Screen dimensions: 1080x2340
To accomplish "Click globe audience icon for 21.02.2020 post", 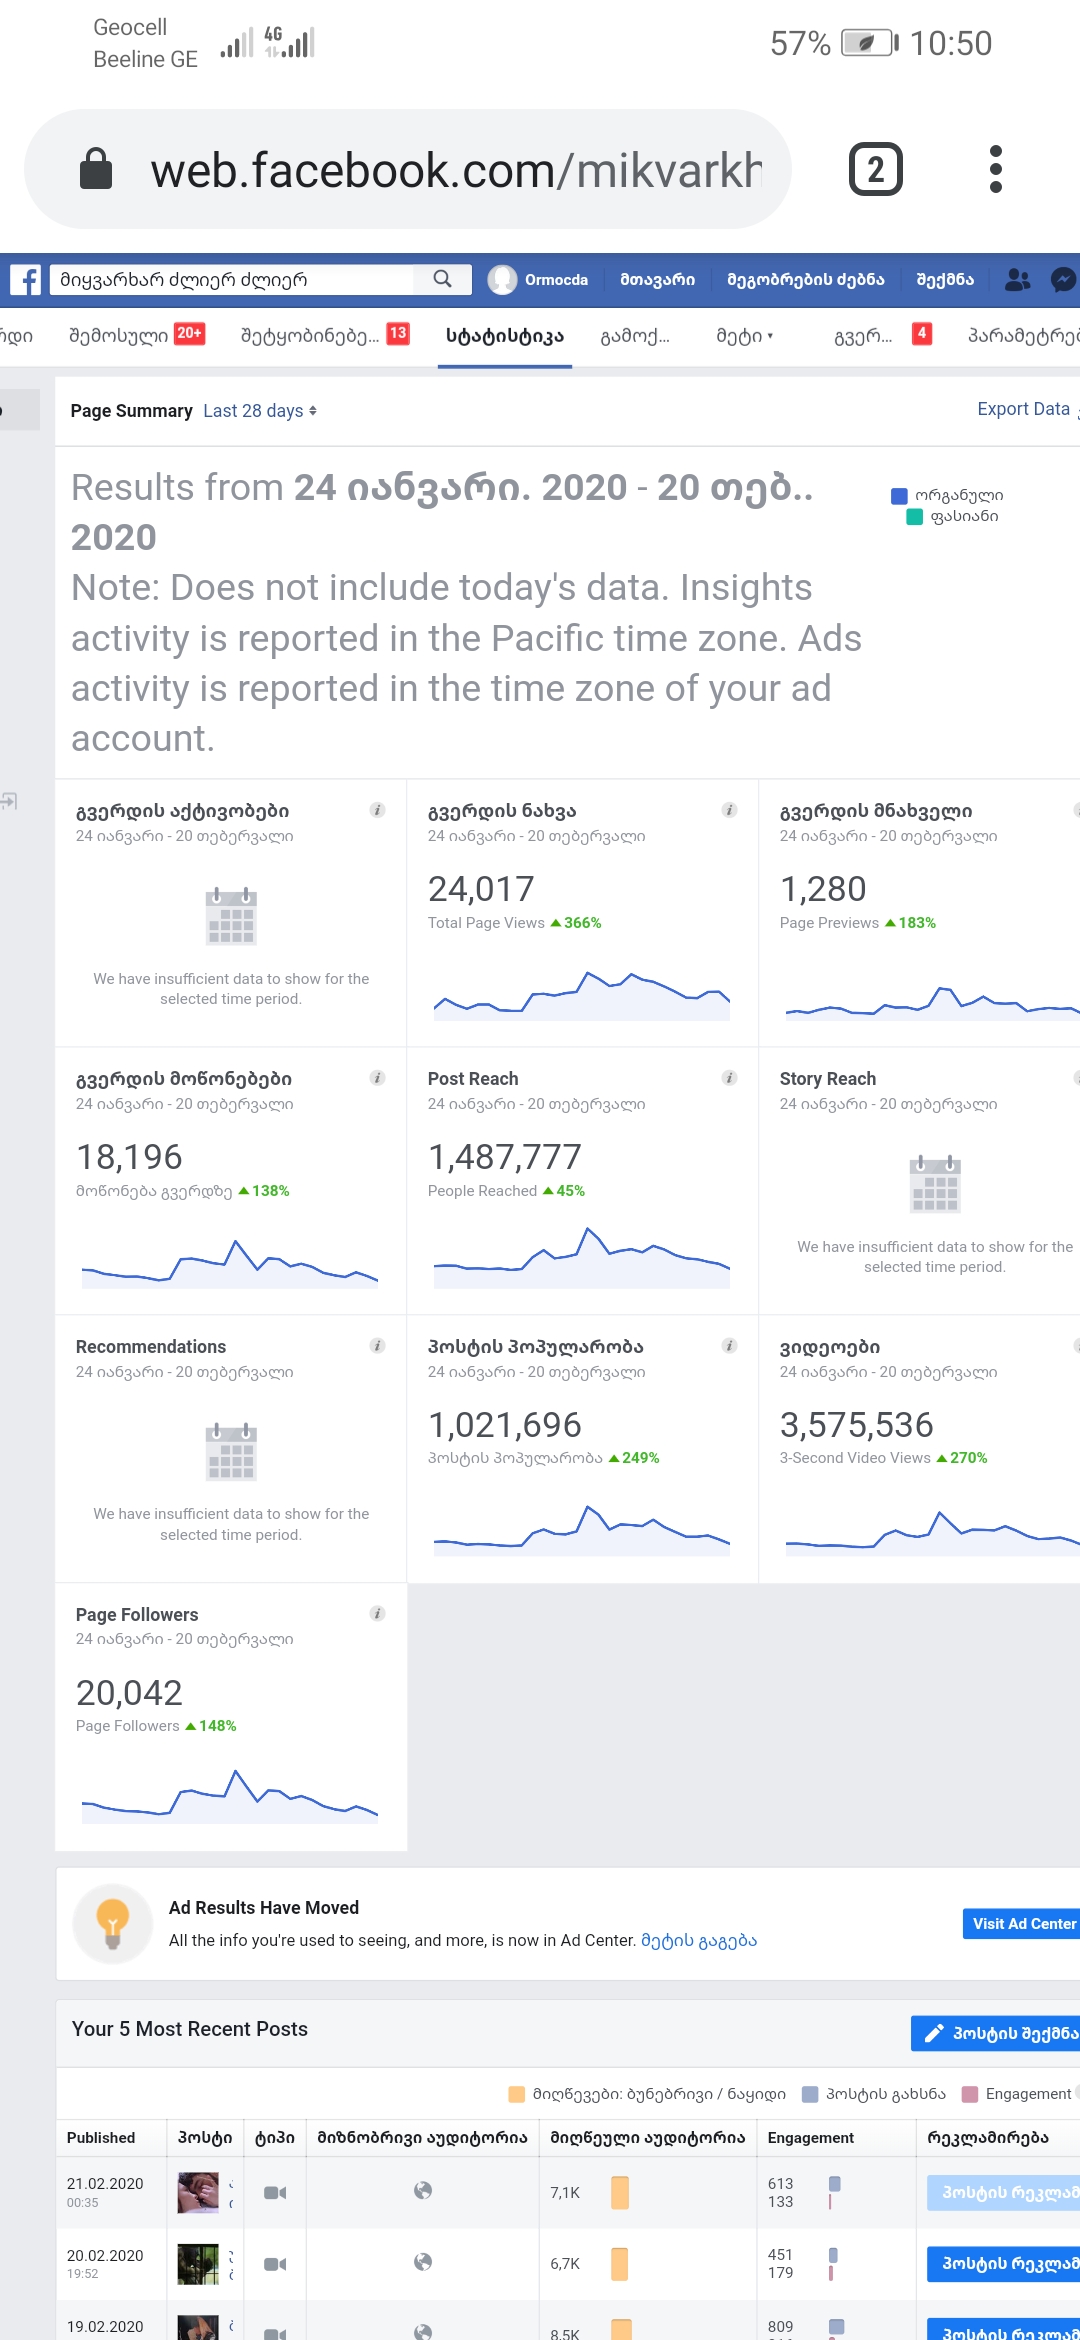I will pos(423,2191).
